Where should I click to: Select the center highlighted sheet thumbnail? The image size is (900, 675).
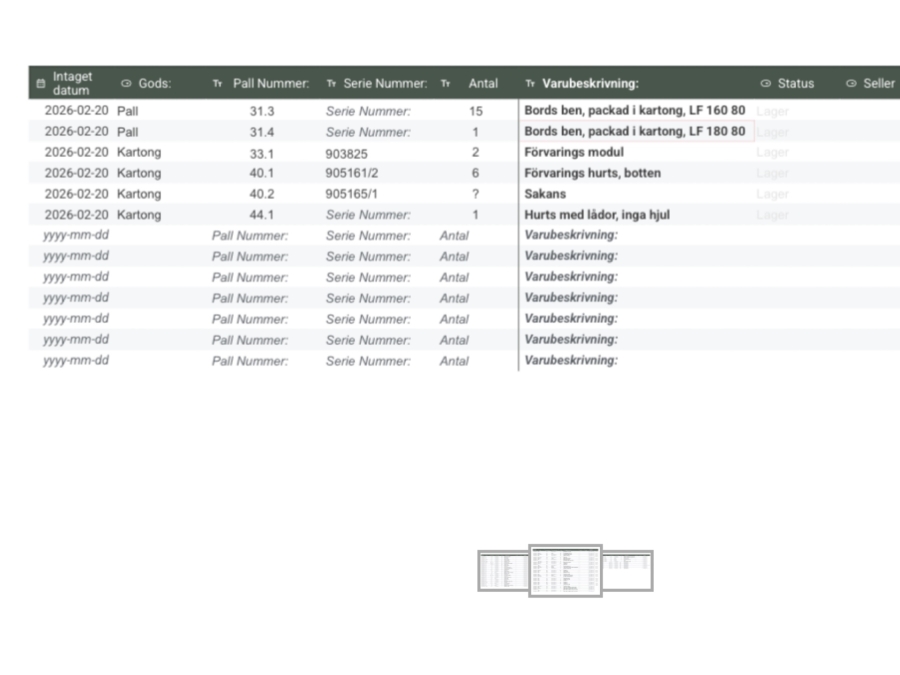click(x=565, y=571)
